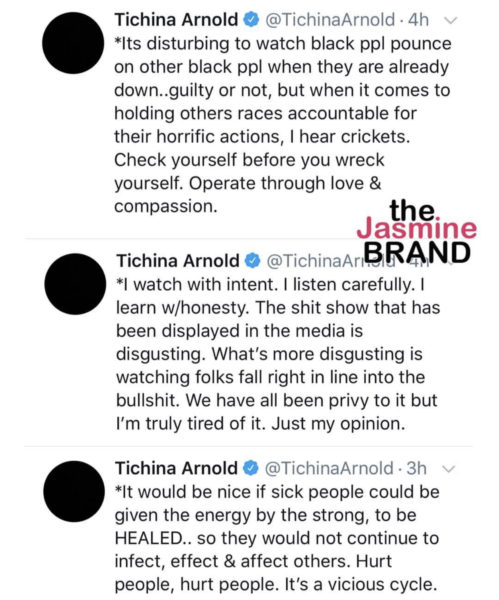The height and width of the screenshot is (600, 499).
Task: Click the @TichinaArnold handle on the top tweet
Action: pyautogui.click(x=330, y=20)
